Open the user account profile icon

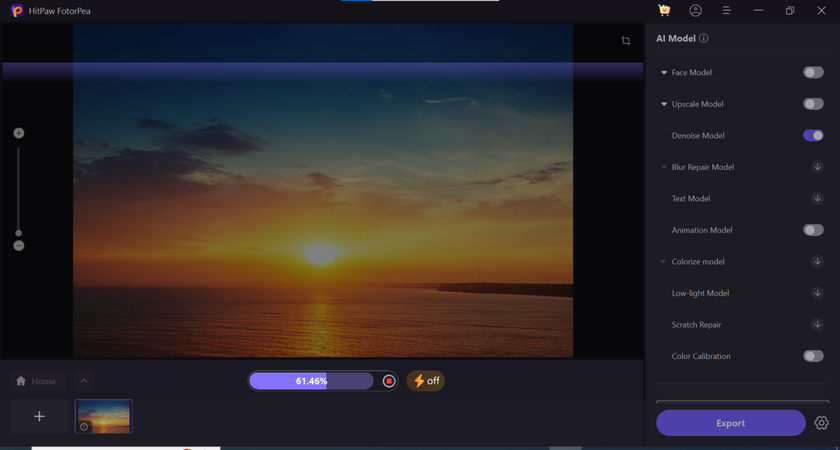click(695, 10)
